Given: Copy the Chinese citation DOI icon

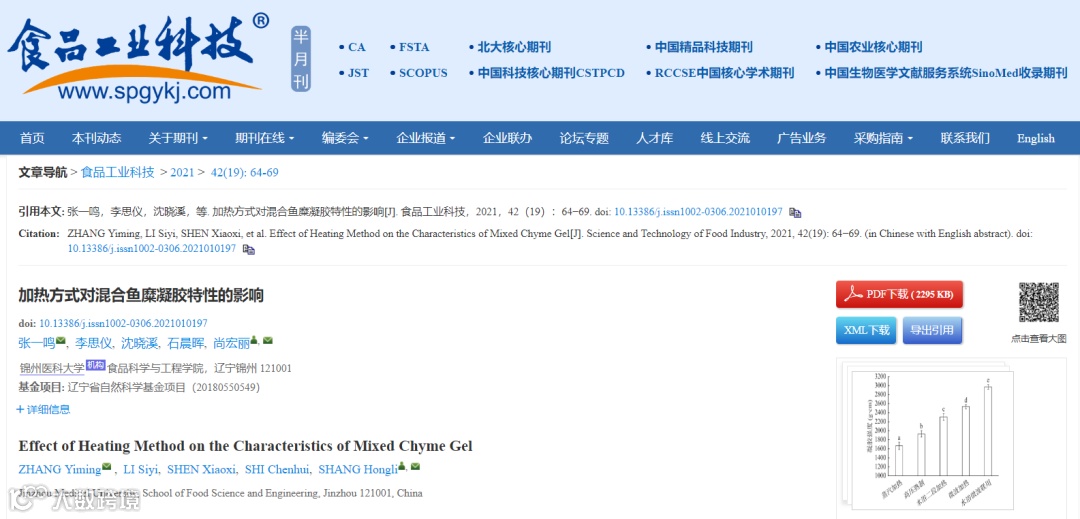Looking at the screenshot, I should [x=795, y=213].
